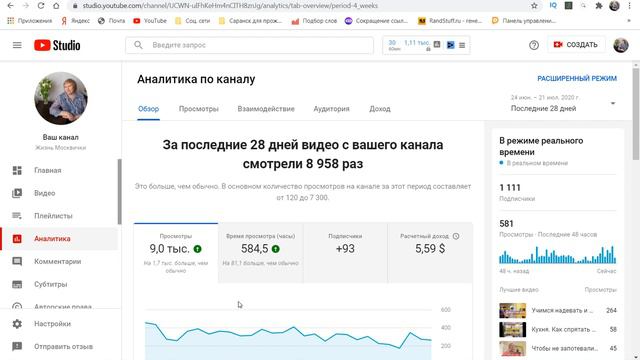The width and height of the screenshot is (640, 360).
Task: Select the Просмотры metric card
Action: [x=176, y=253]
